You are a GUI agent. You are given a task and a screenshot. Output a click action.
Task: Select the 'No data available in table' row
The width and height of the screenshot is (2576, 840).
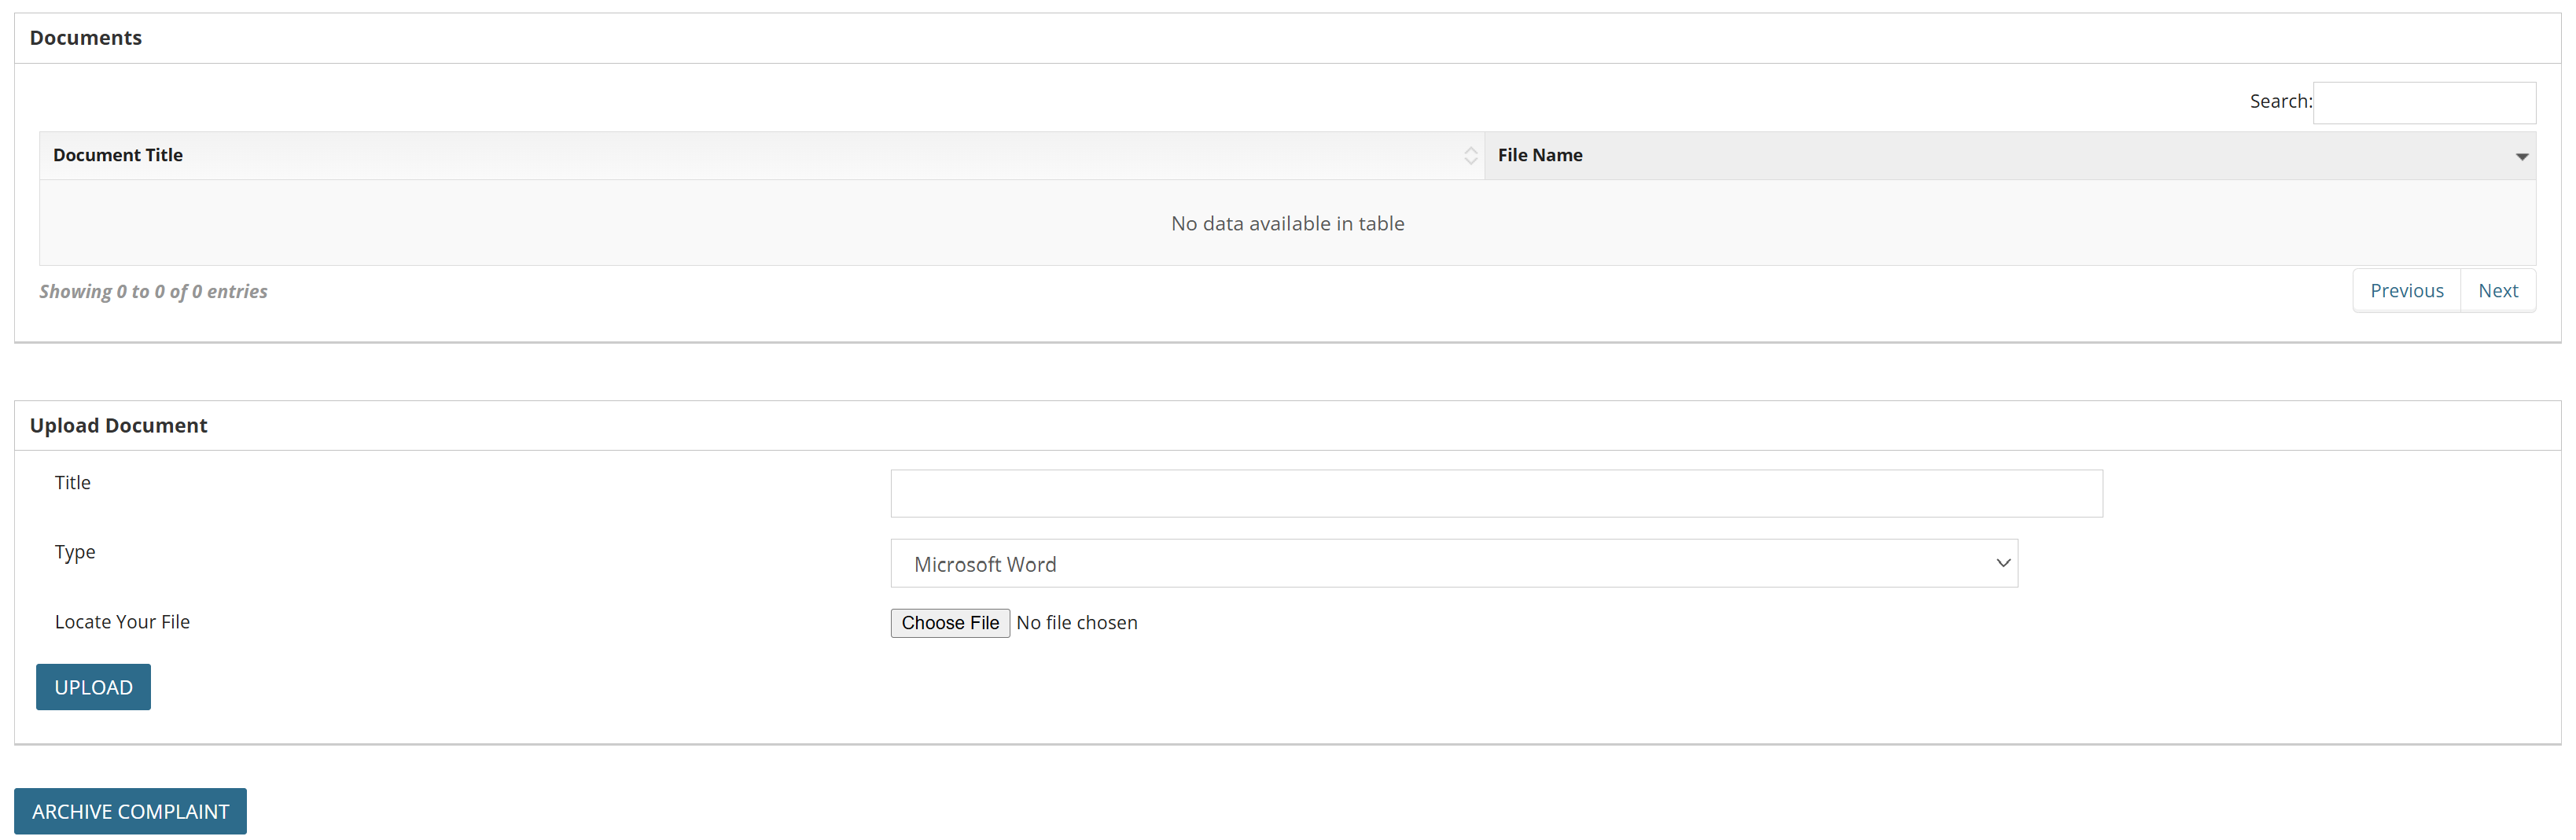[x=1287, y=224]
